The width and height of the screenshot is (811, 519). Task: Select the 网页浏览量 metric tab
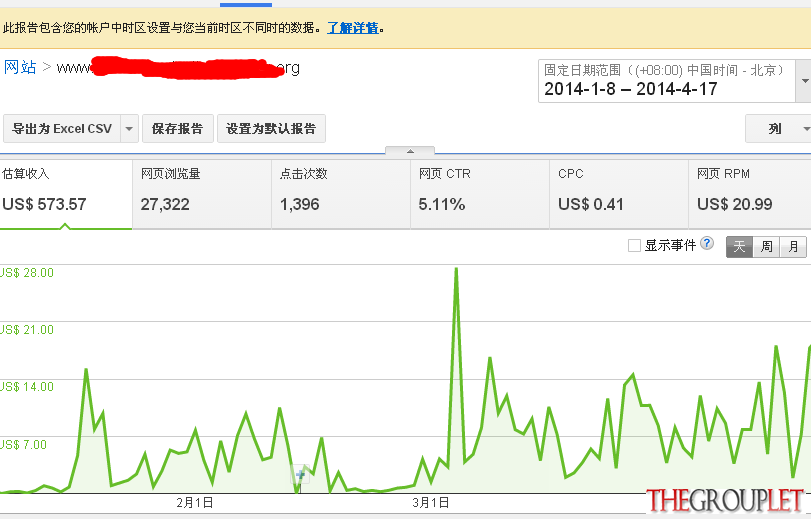tap(202, 194)
